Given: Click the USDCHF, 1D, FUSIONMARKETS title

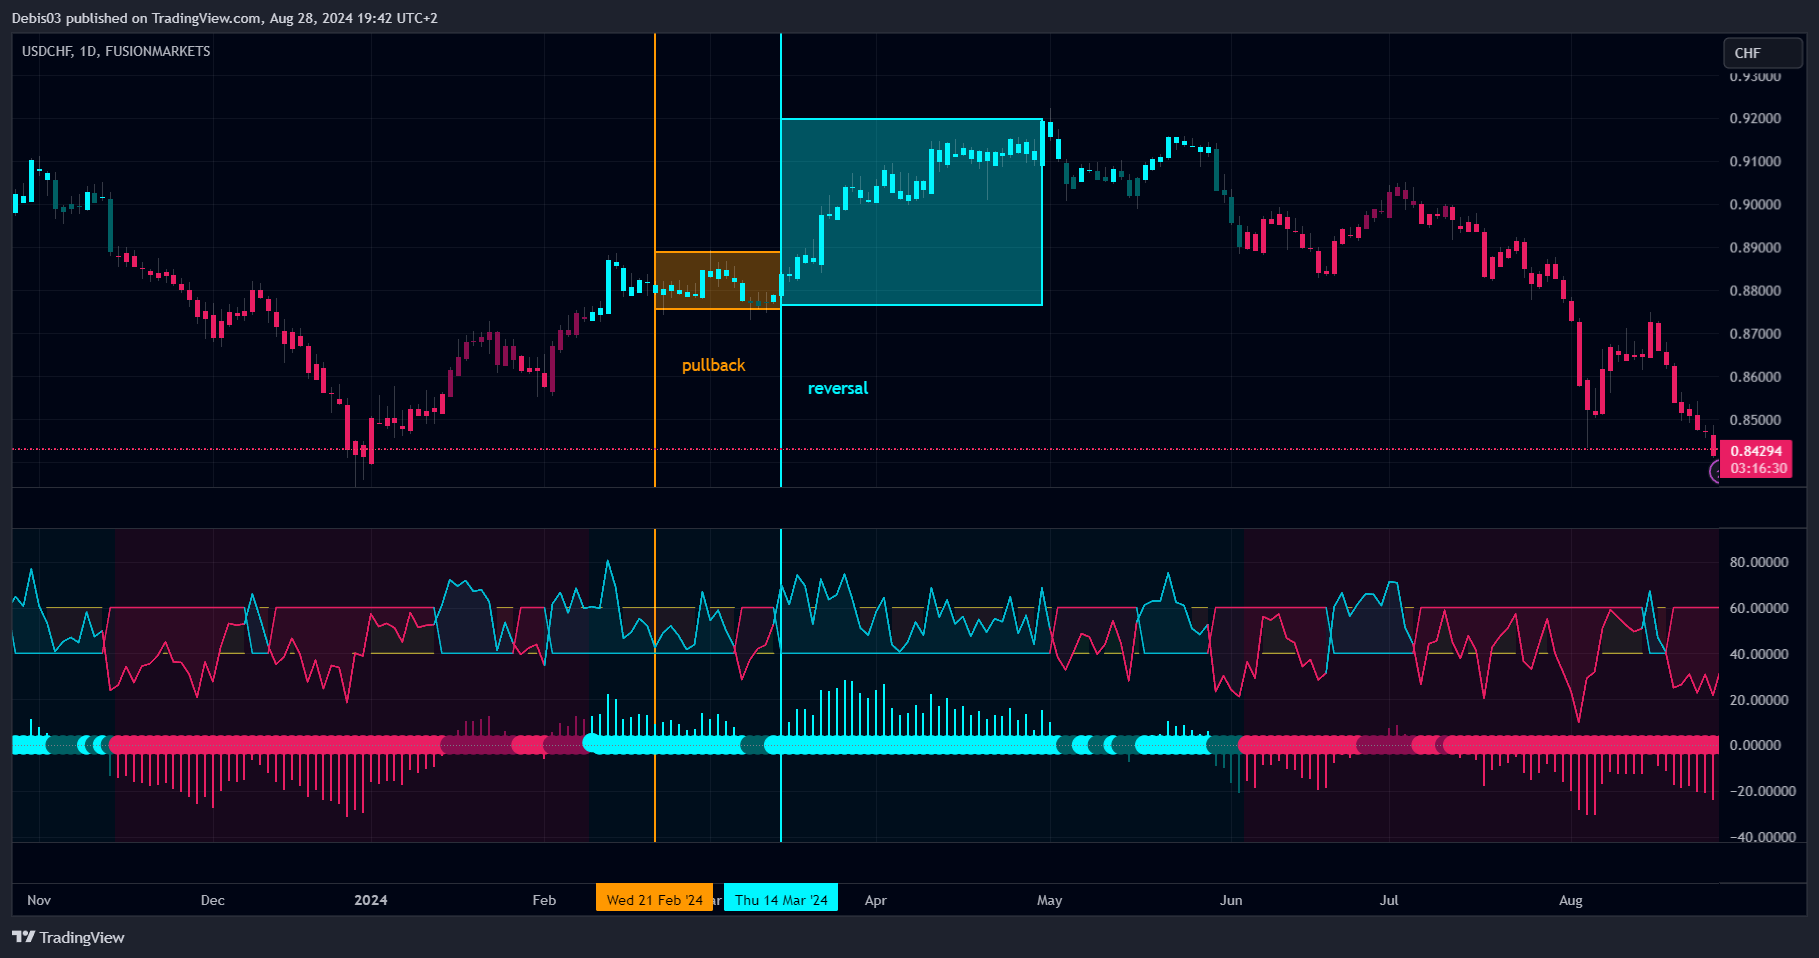Looking at the screenshot, I should [116, 51].
